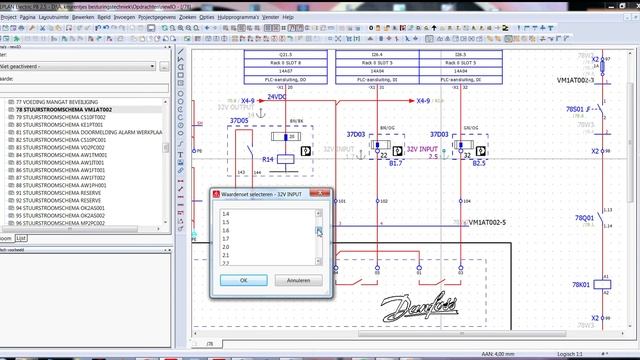
Task: Select page 85 STUURSTROOMSCHEMA AW1IT001
Action: pyautogui.click(x=60, y=162)
